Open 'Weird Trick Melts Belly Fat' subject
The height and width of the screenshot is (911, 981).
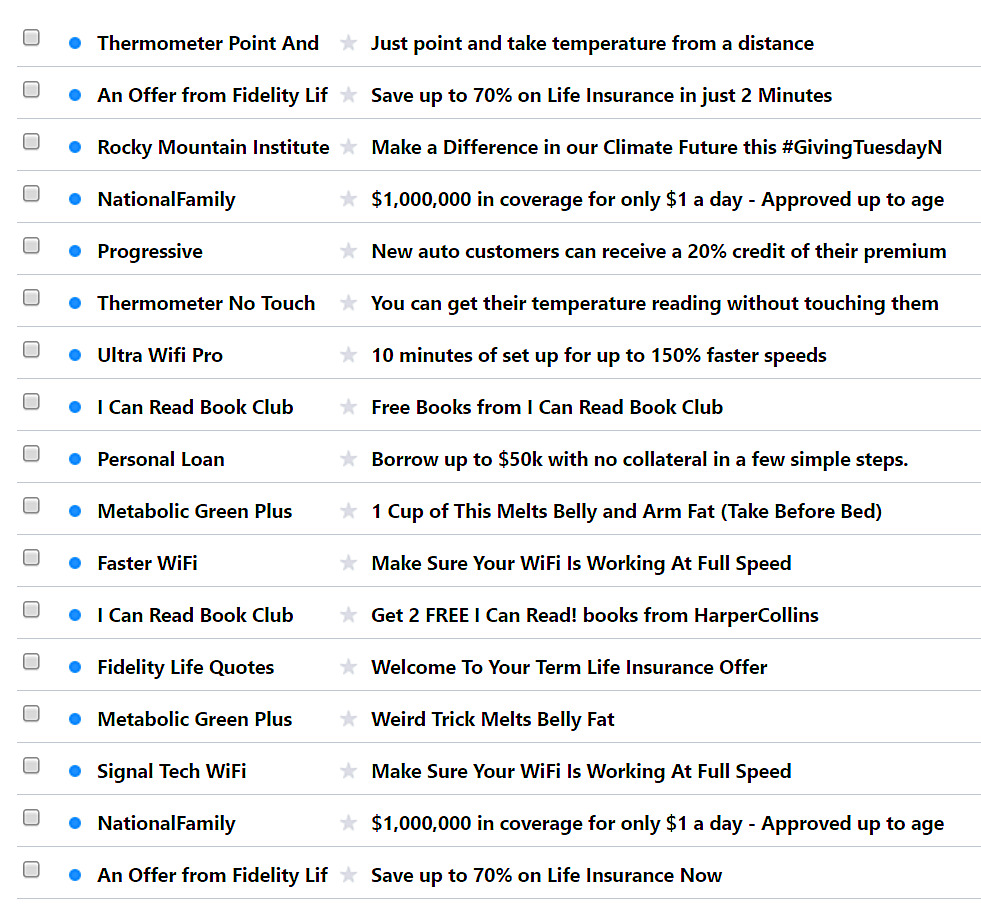point(492,720)
